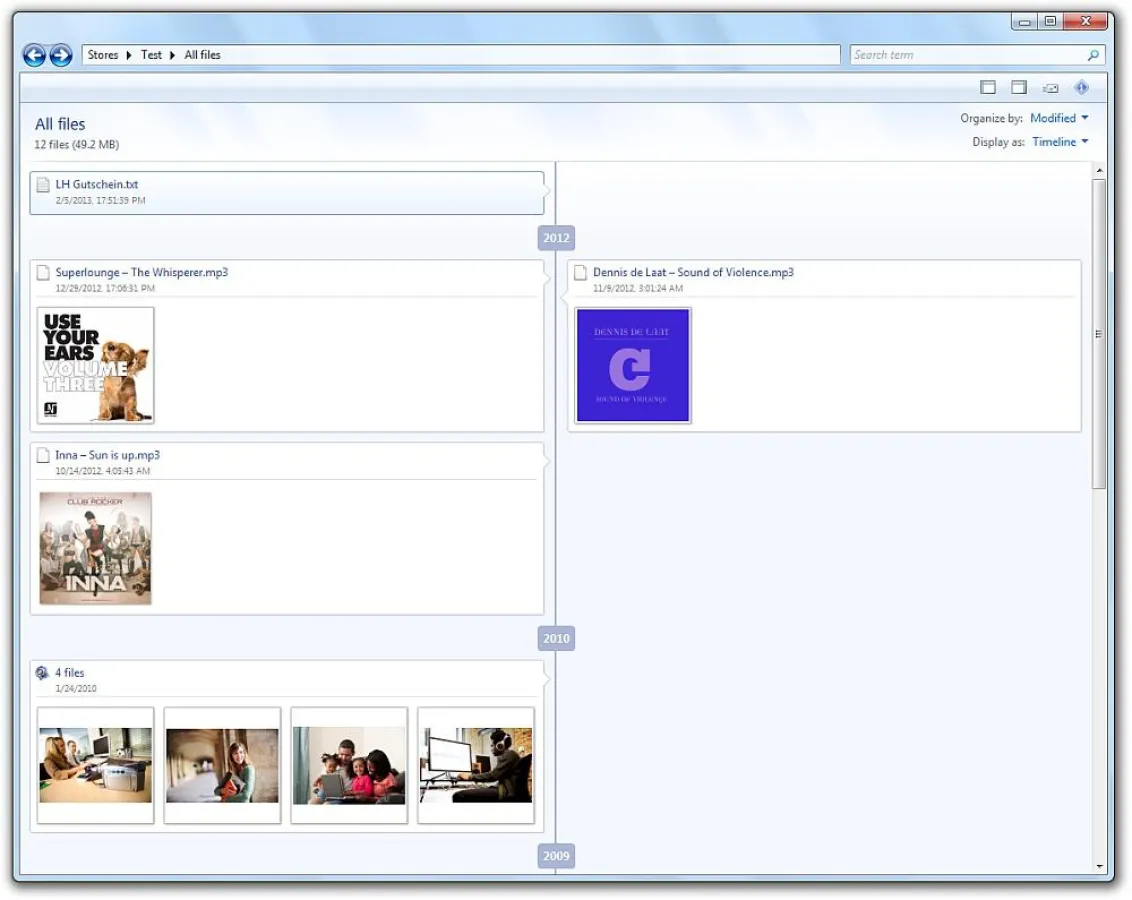The width and height of the screenshot is (1132, 900).
Task: Select All files in the breadcrumb path
Action: 202,55
